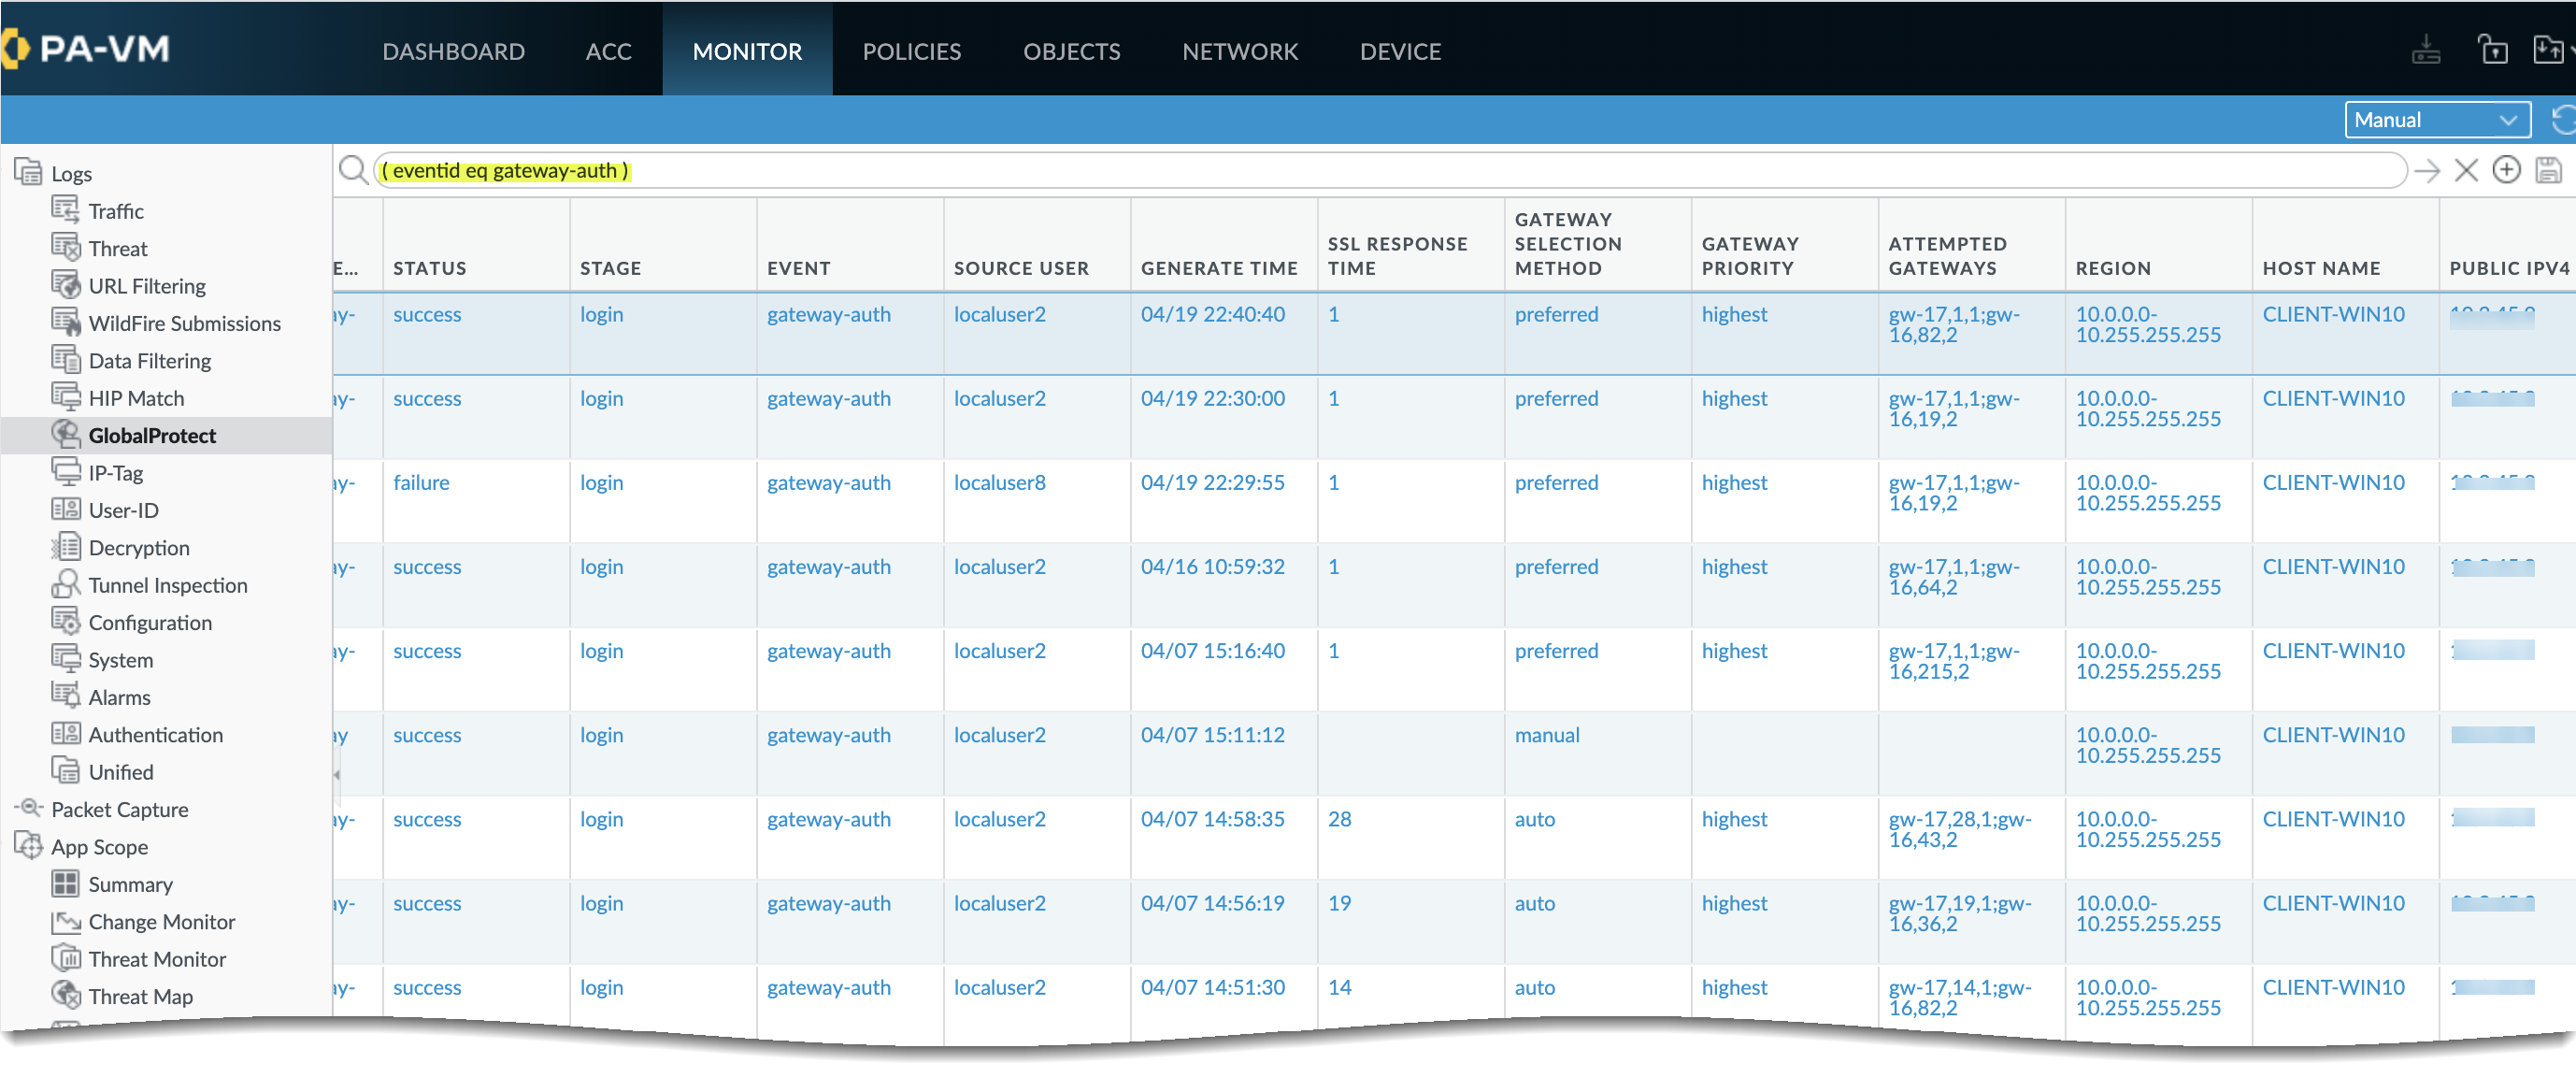Open the DASHBOARD tab
The width and height of the screenshot is (2576, 1077).
click(x=453, y=51)
